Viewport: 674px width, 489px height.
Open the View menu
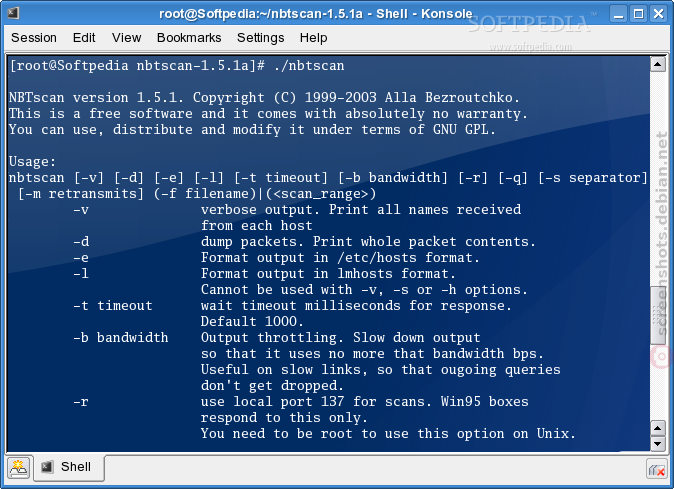click(126, 38)
